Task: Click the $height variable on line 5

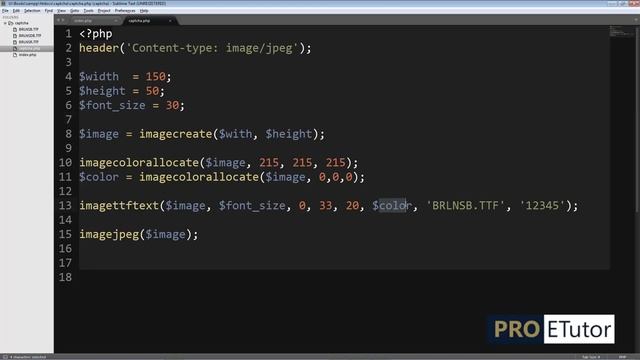Action: click(102, 91)
